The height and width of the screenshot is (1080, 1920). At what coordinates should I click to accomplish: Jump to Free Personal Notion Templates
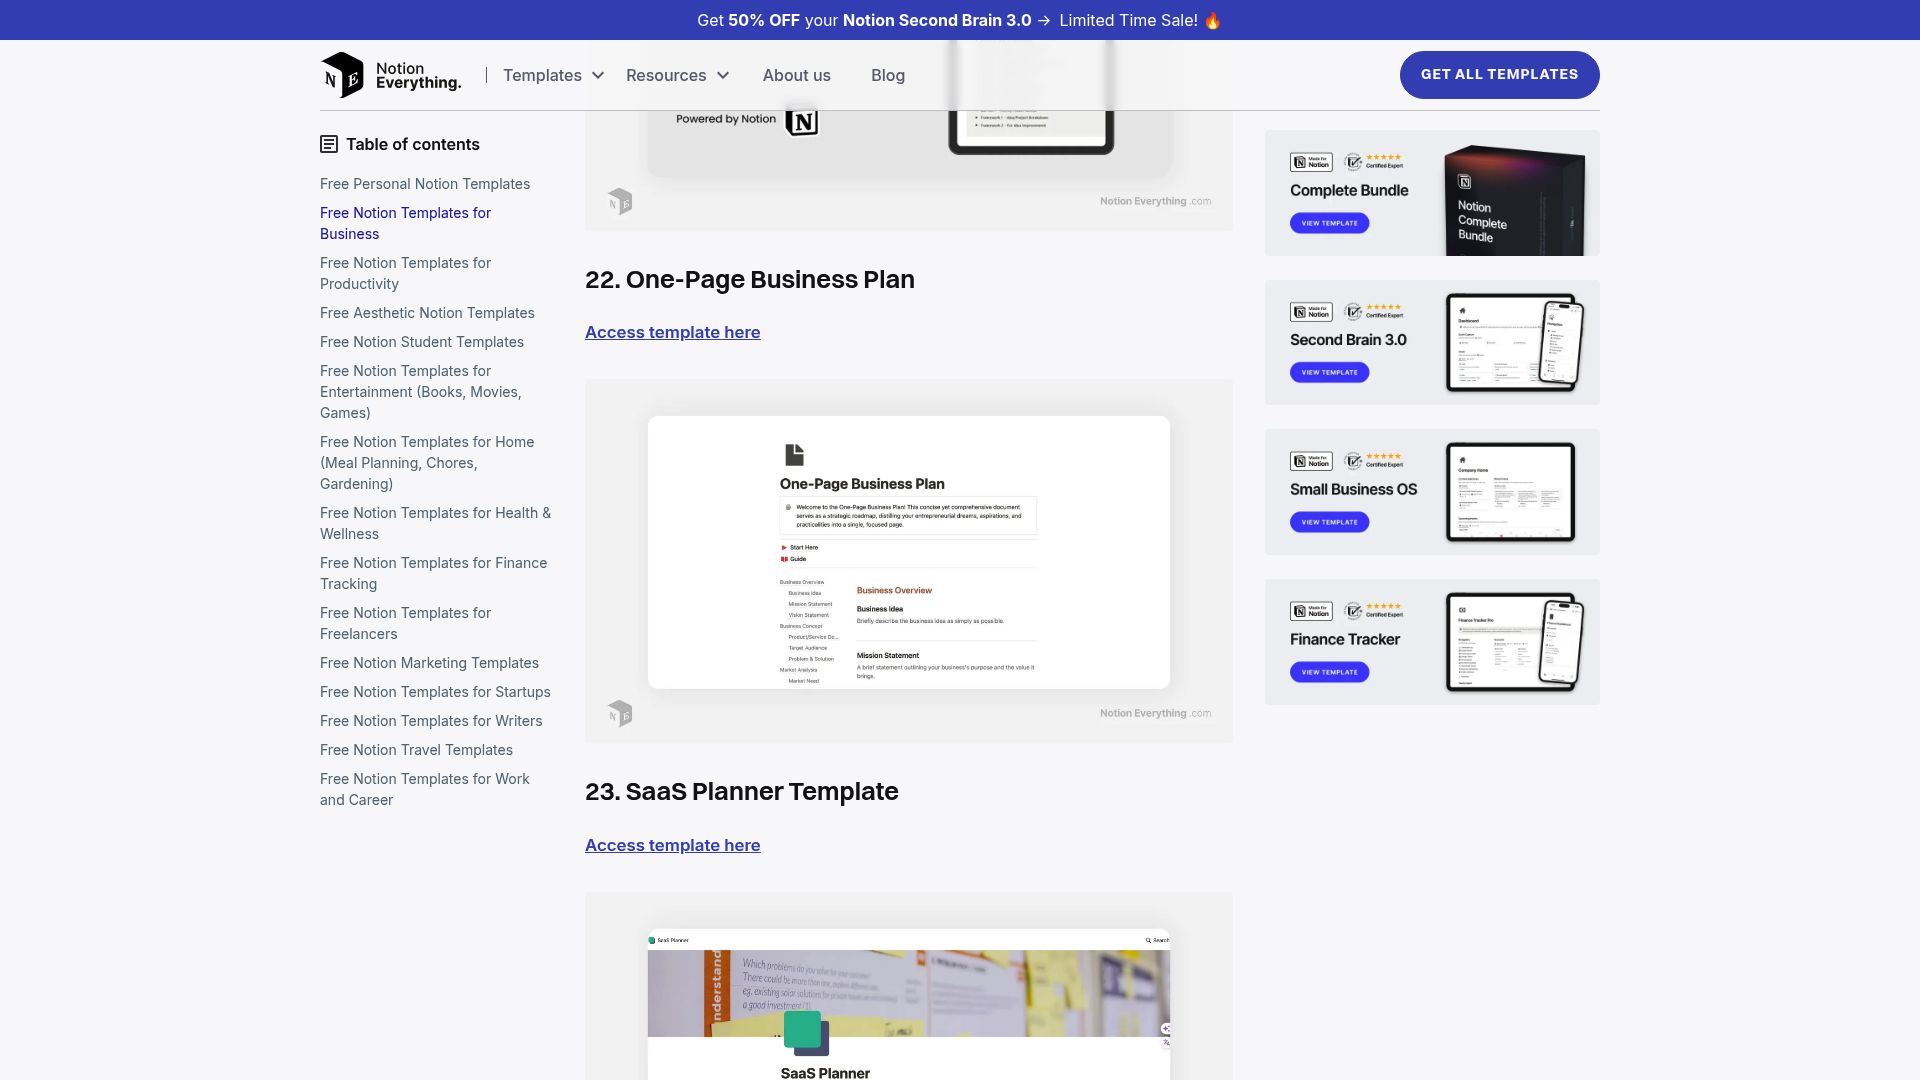pyautogui.click(x=425, y=184)
